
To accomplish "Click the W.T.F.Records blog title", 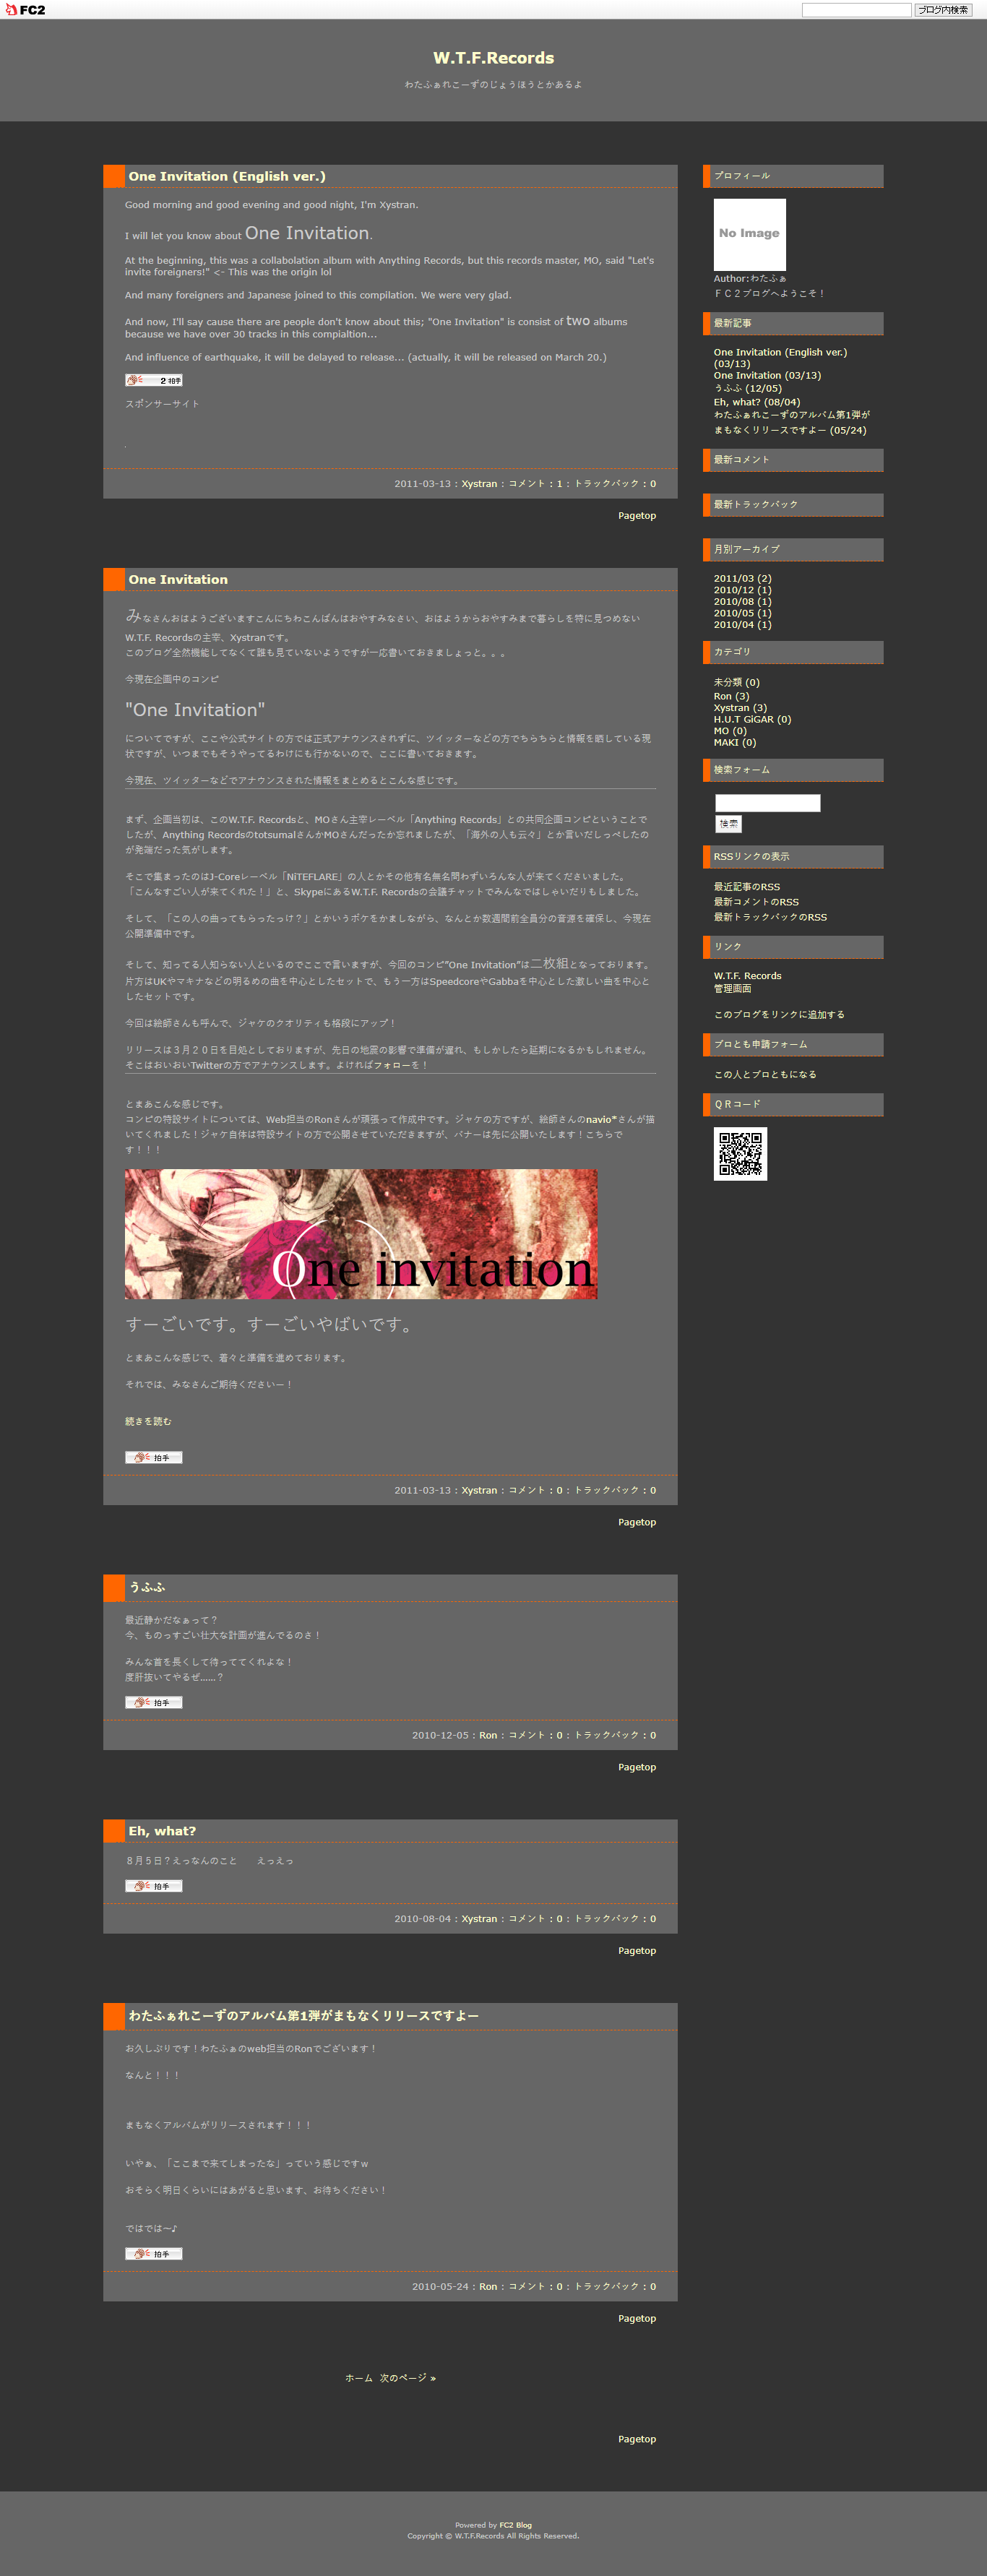I will pos(493,58).
